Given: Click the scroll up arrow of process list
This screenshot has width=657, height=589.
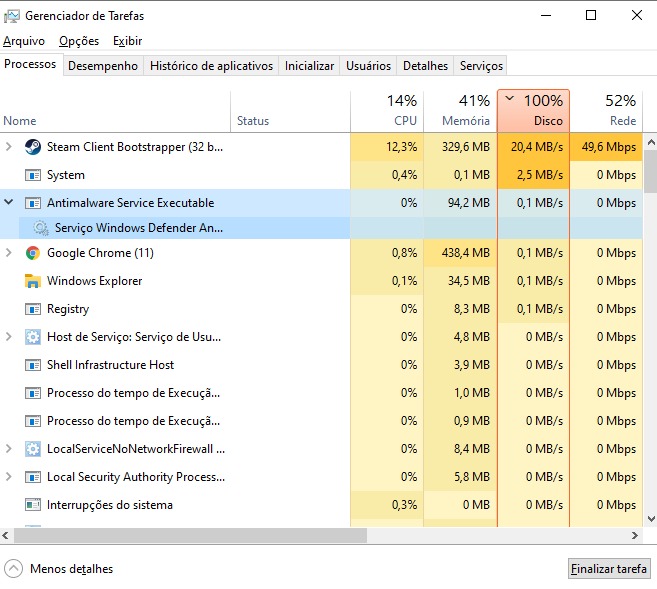Looking at the screenshot, I should coord(651,142).
